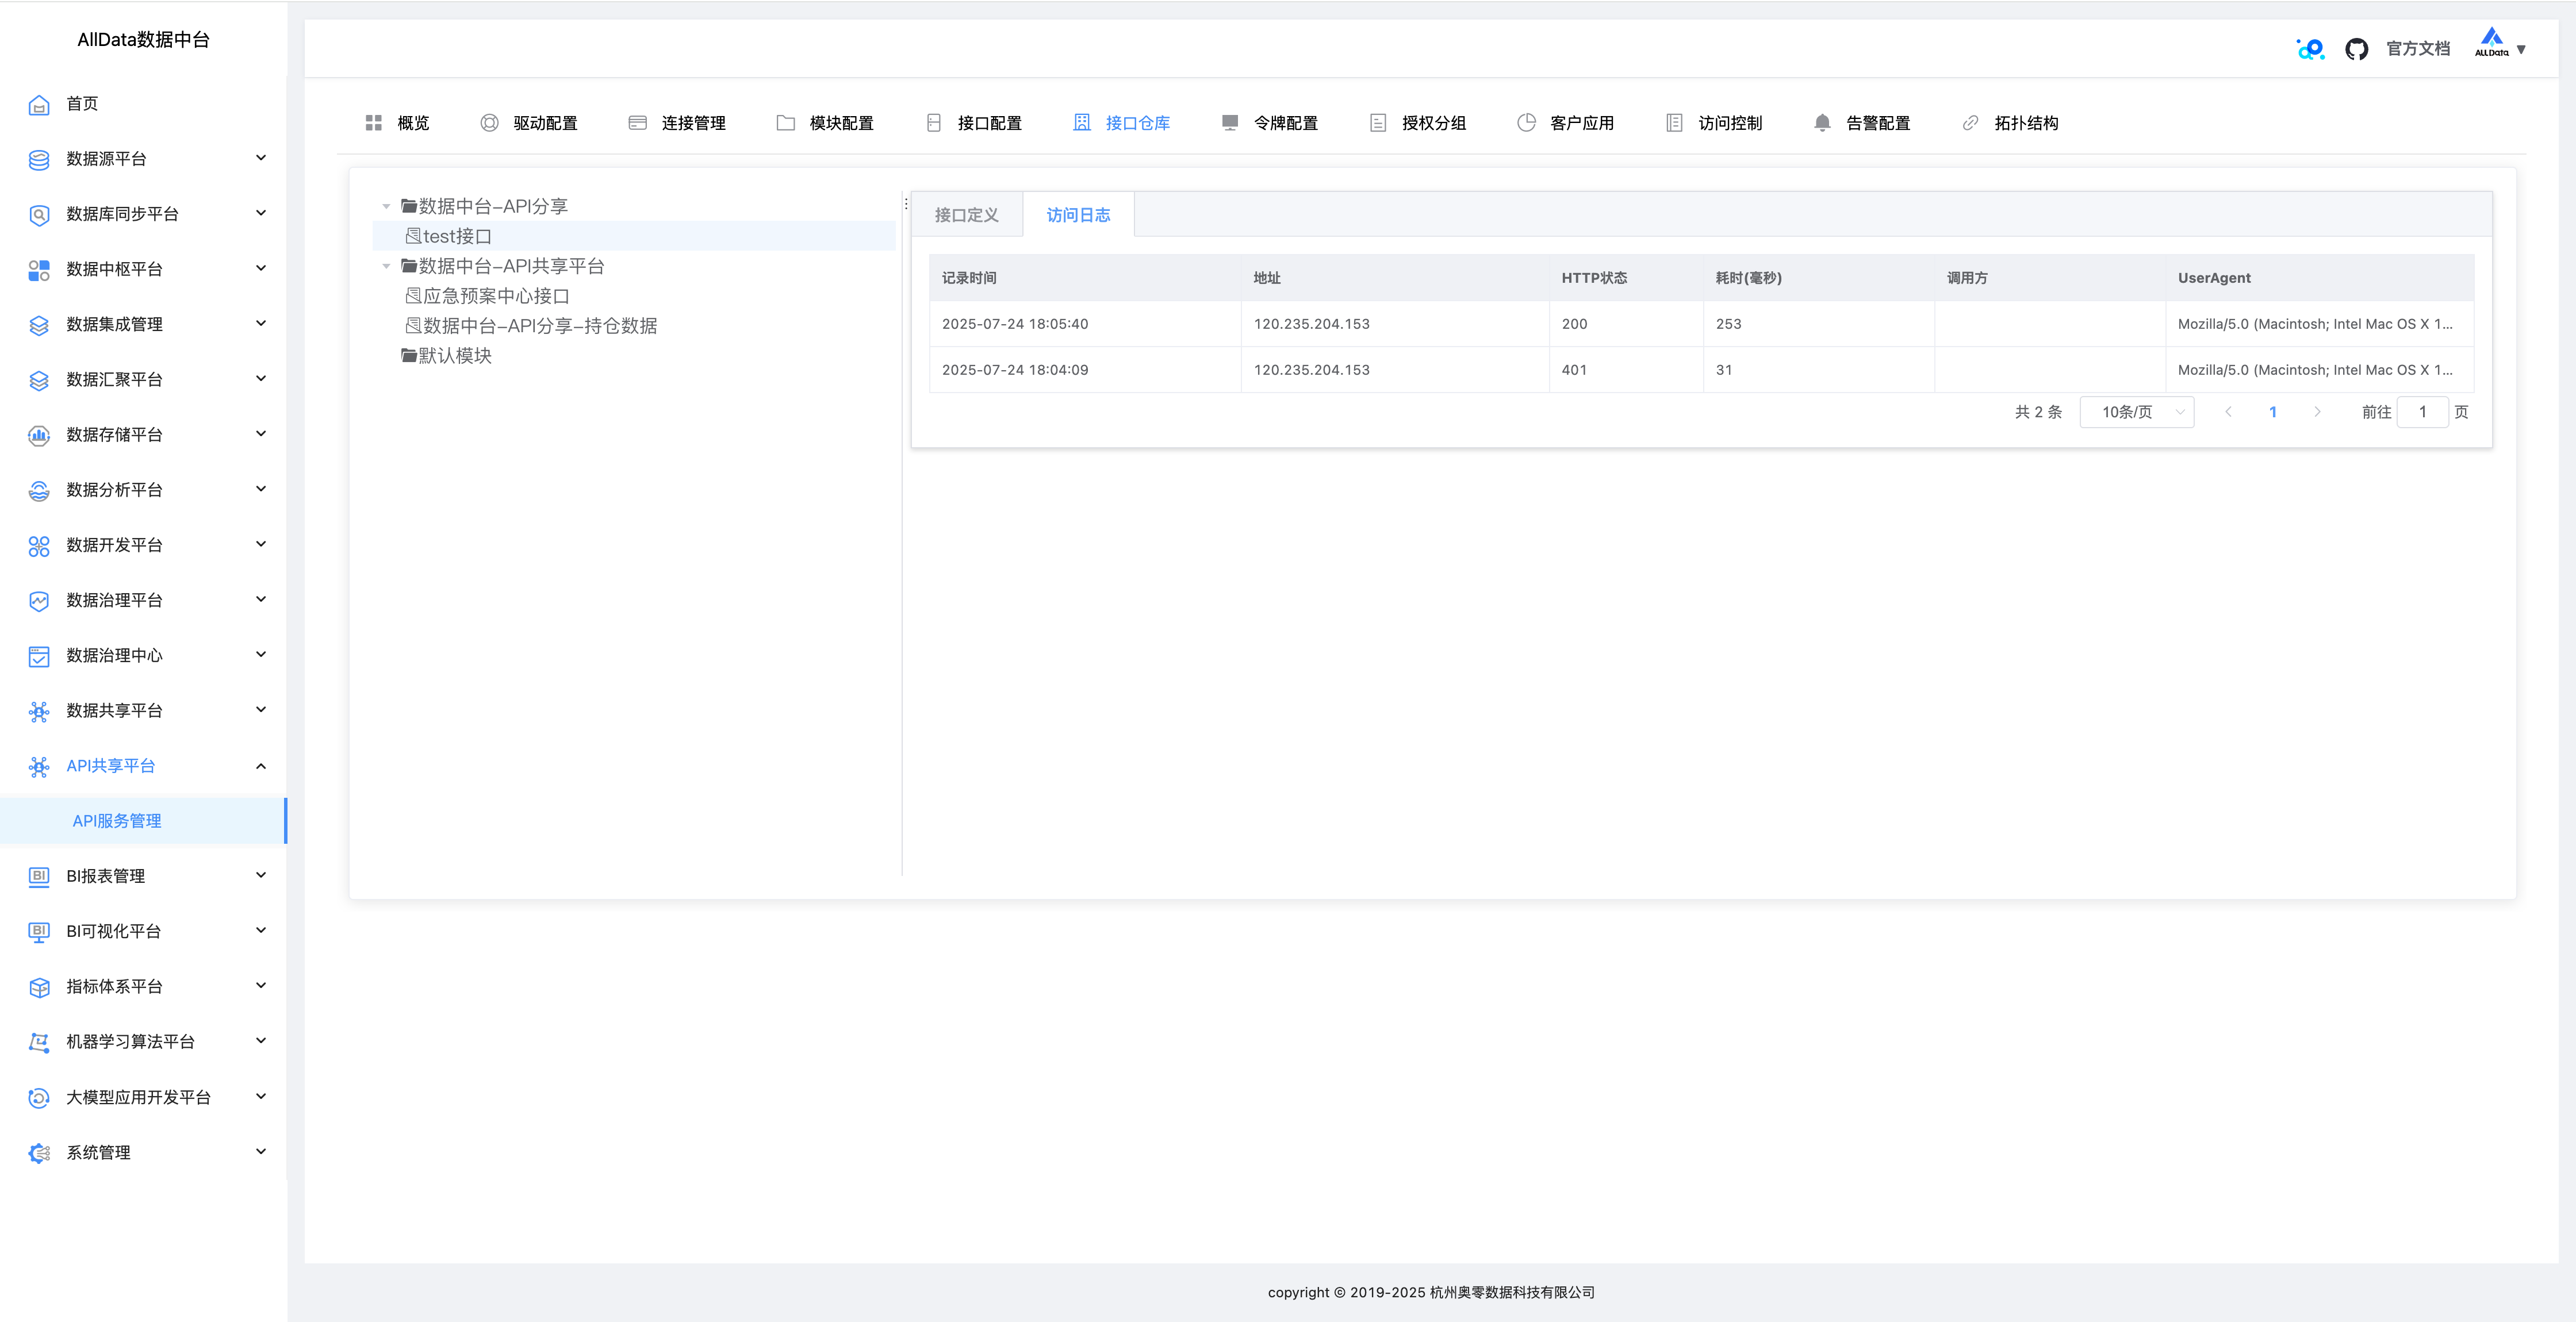Click the 概览 grid icon
The height and width of the screenshot is (1322, 2576).
coord(374,123)
